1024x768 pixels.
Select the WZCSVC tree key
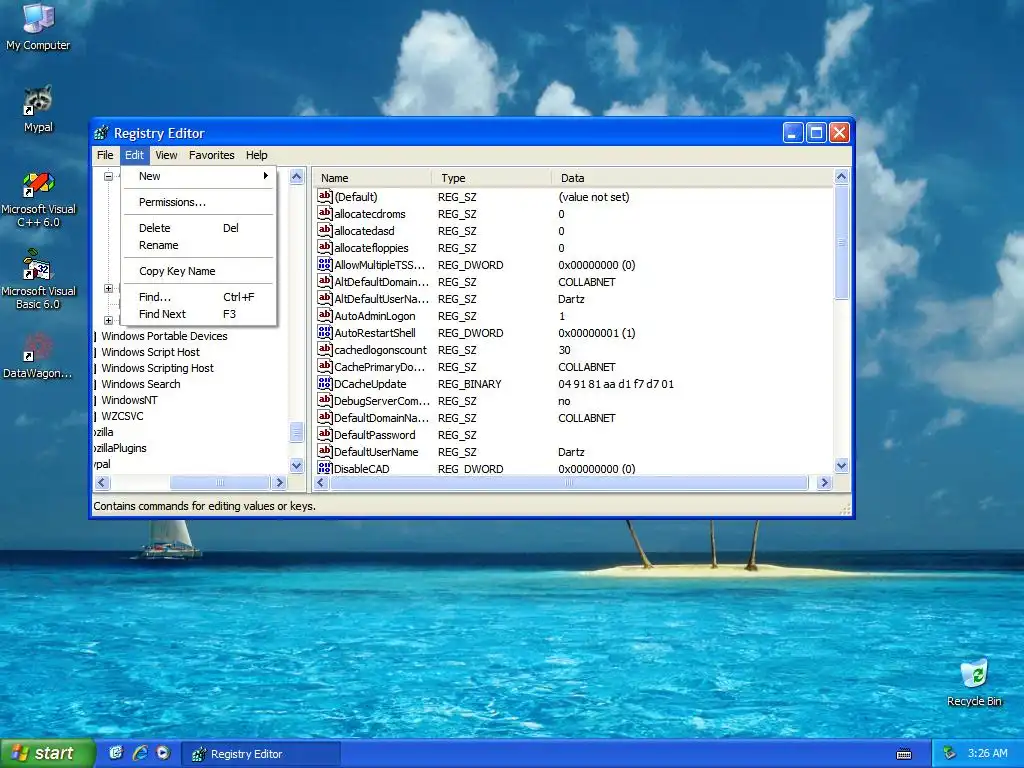tap(122, 416)
